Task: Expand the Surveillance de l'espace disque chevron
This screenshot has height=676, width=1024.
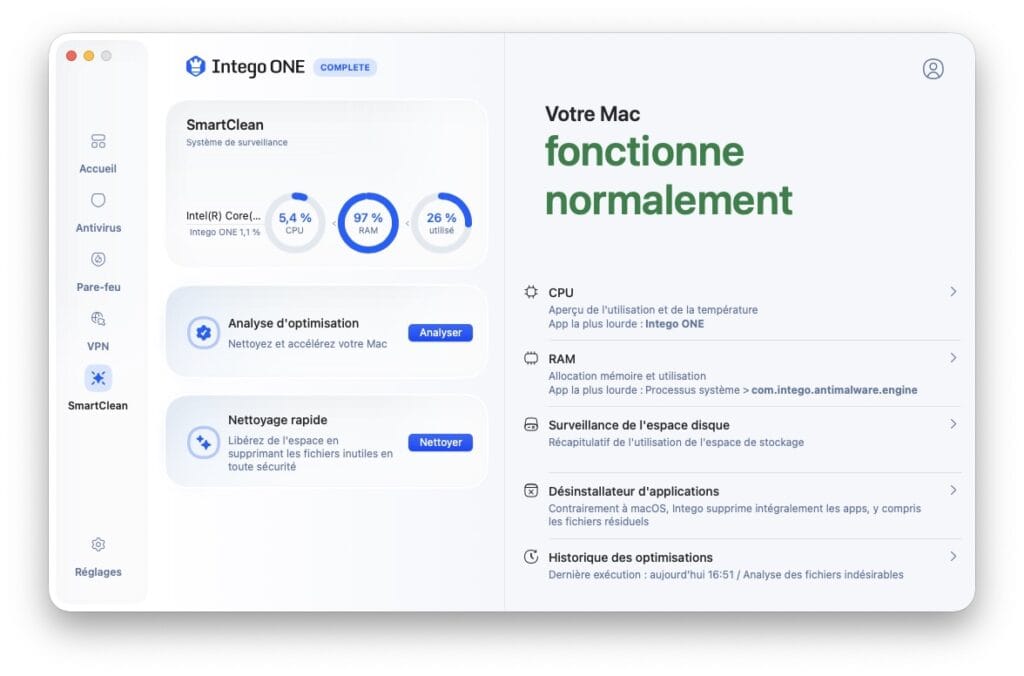Action: tap(953, 424)
